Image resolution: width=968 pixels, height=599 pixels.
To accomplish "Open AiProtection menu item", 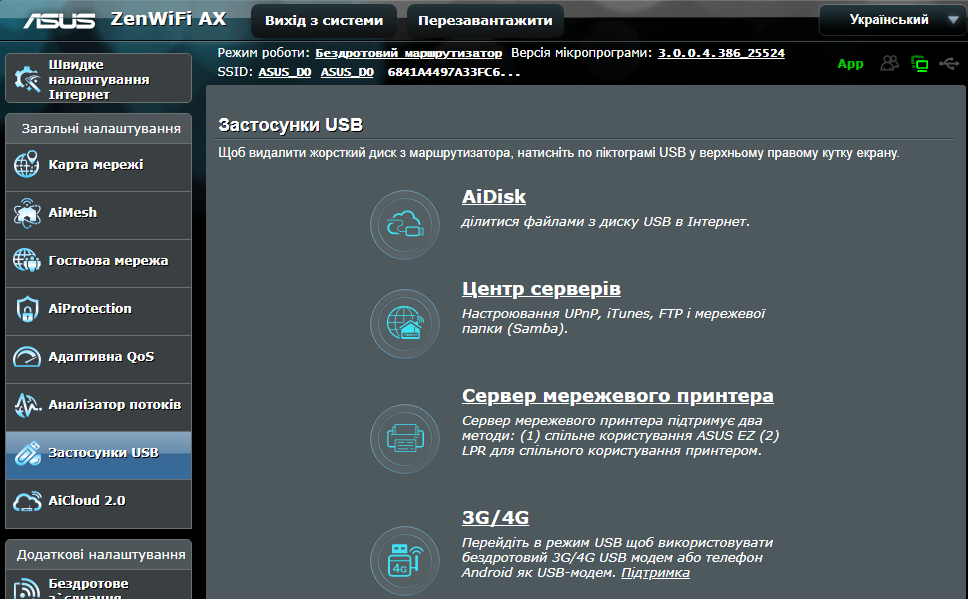I will click(99, 310).
